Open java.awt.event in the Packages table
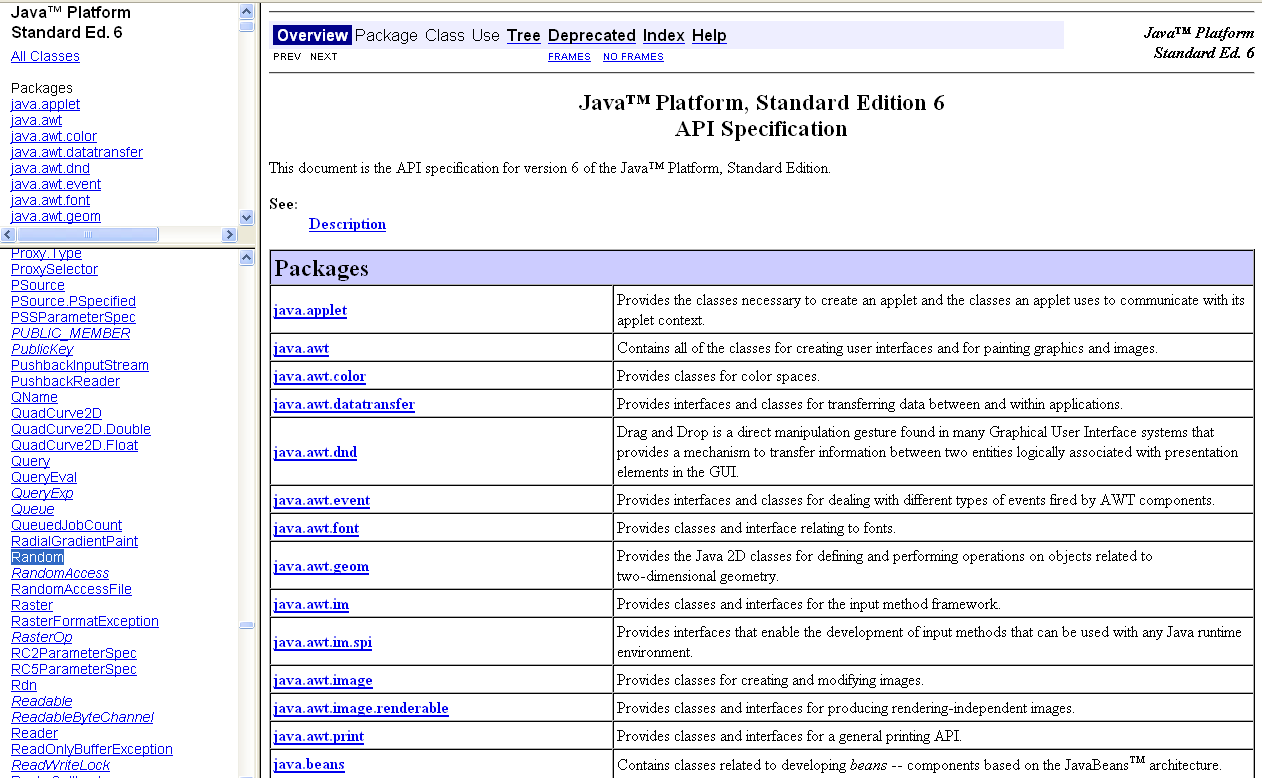This screenshot has width=1262, height=778. click(322, 500)
